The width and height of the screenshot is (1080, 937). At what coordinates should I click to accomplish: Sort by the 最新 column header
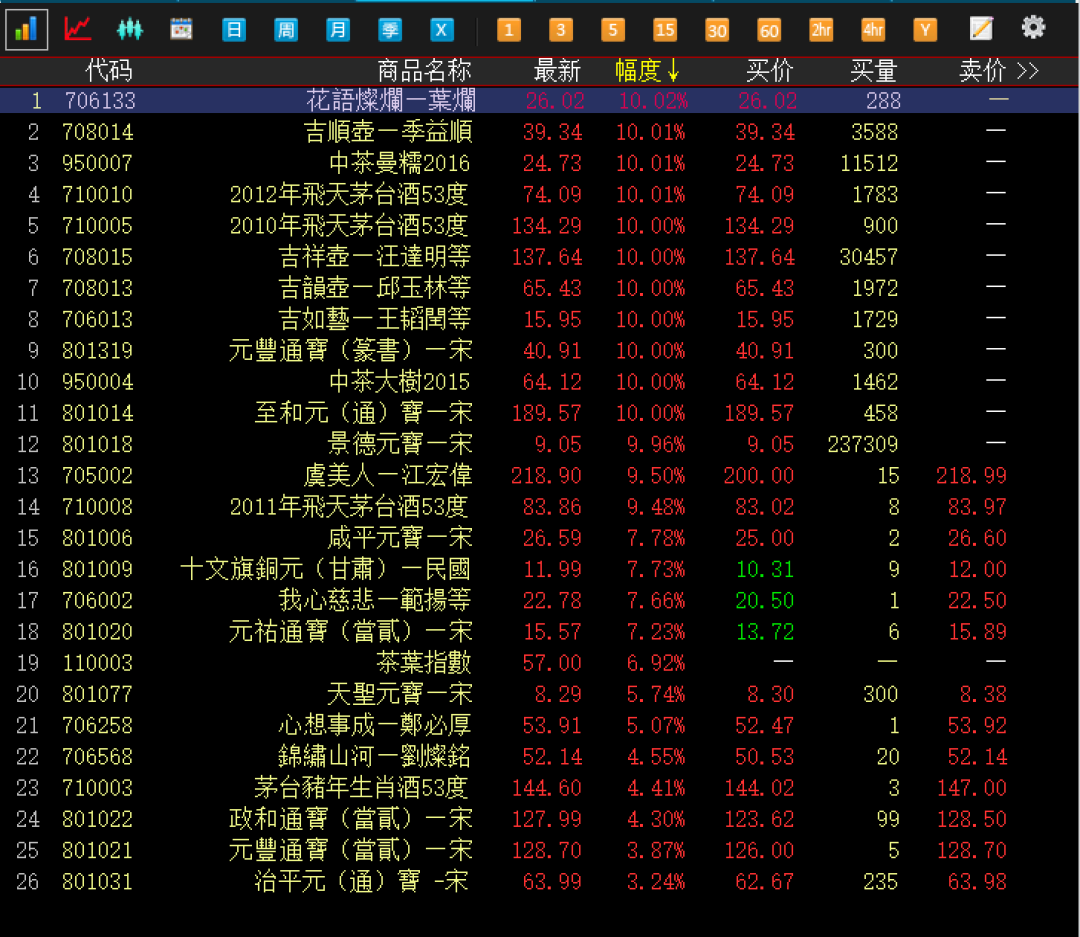point(557,70)
